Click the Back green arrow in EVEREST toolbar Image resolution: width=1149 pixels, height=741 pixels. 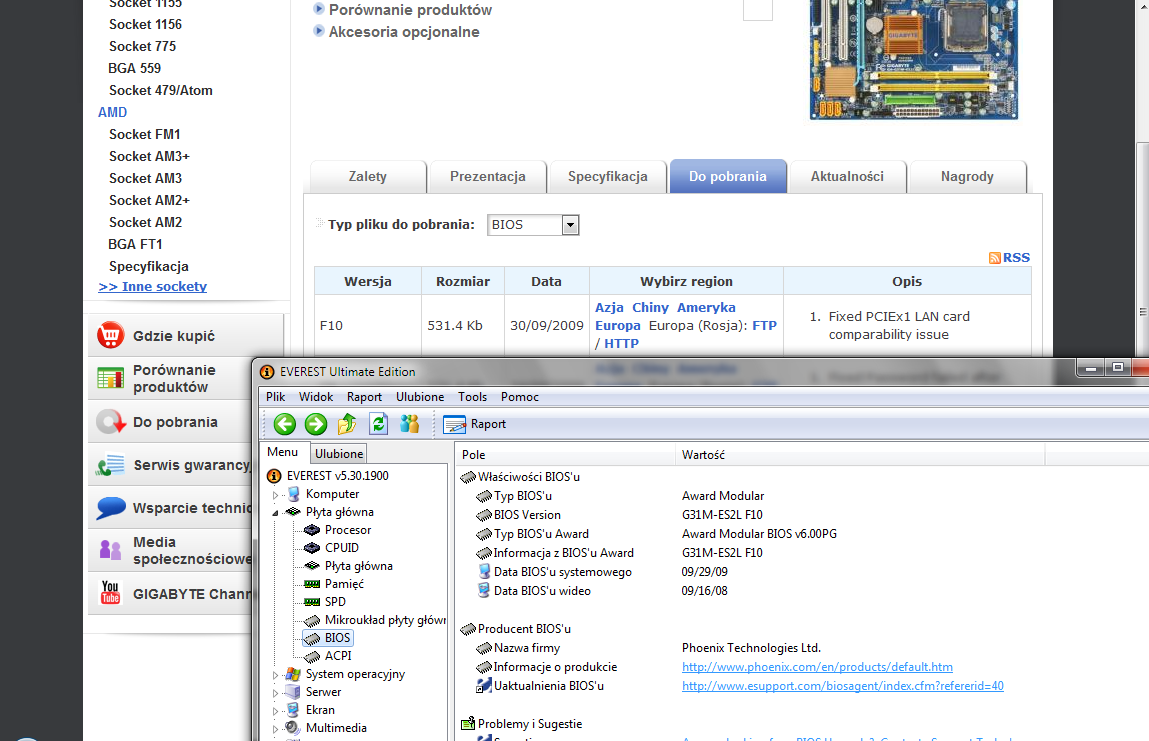[285, 424]
